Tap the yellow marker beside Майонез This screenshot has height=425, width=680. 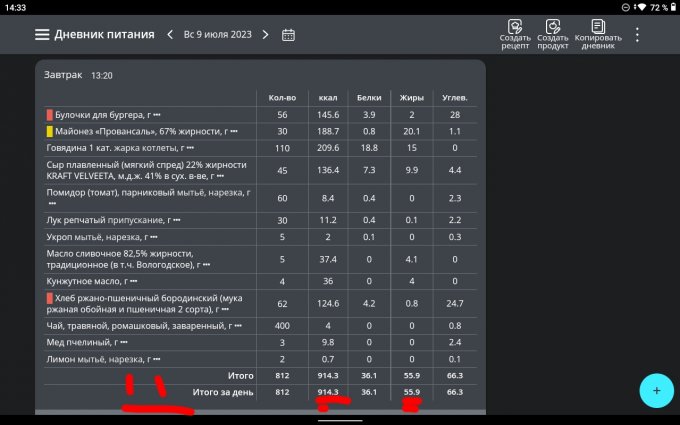[49, 131]
